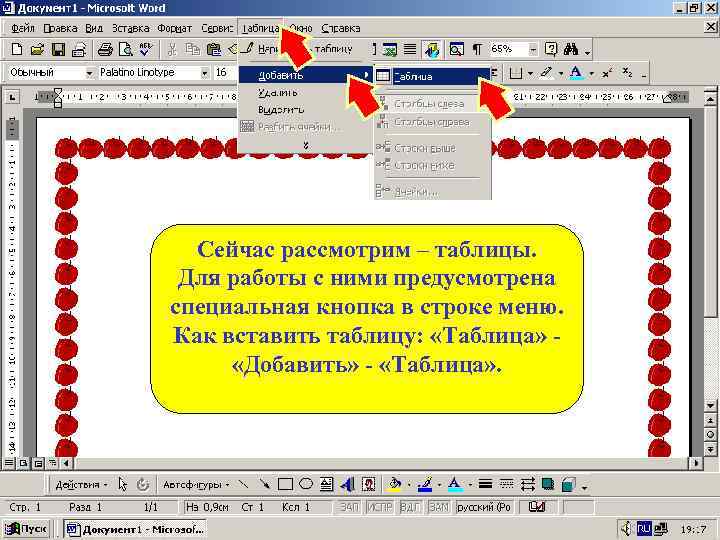
Task: Save the document using the floppy disk icon
Action: tap(58, 49)
